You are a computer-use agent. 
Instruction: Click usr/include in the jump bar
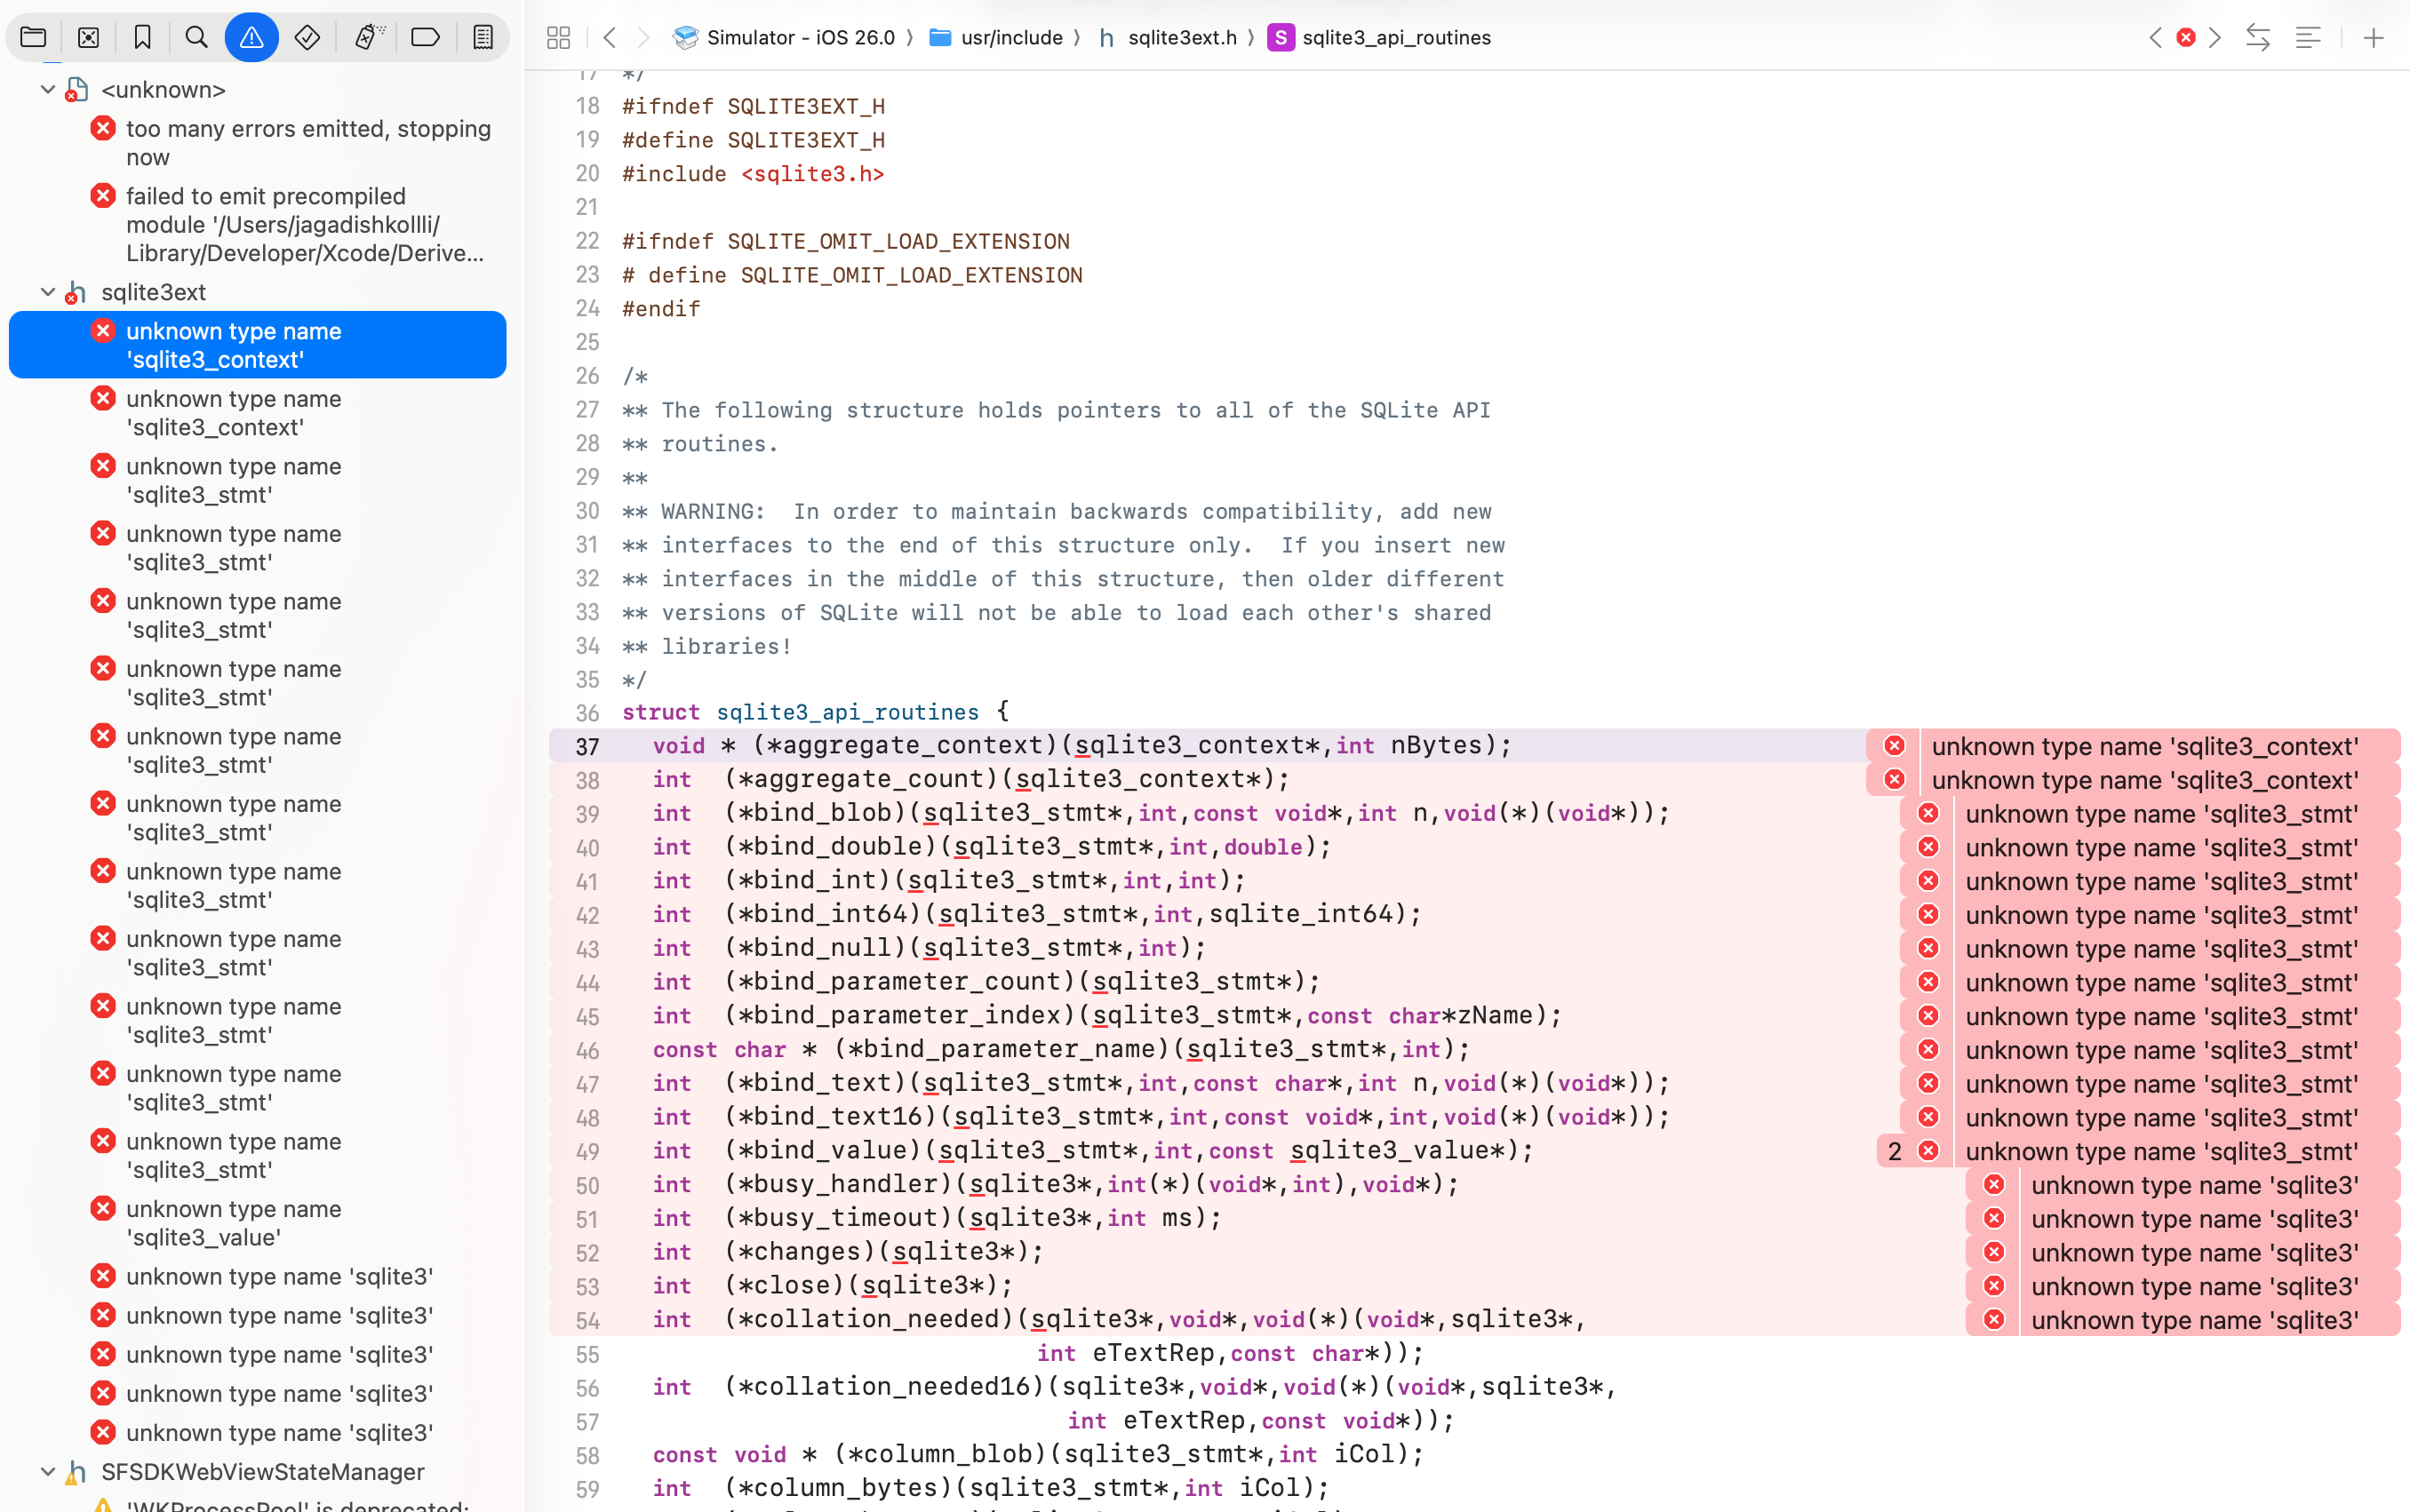point(1011,38)
